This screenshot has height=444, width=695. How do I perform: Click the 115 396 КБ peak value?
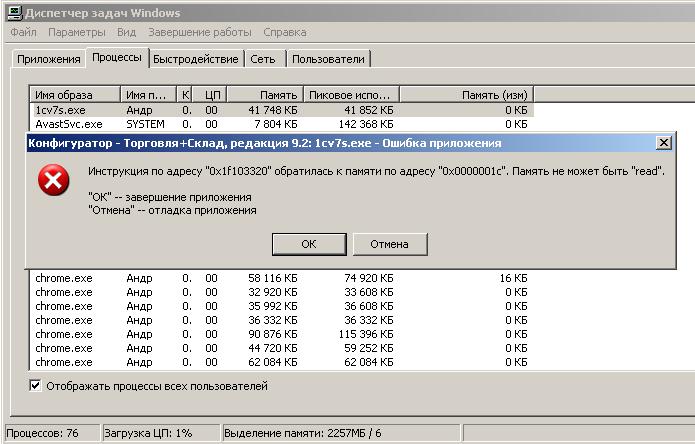pyautogui.click(x=366, y=334)
